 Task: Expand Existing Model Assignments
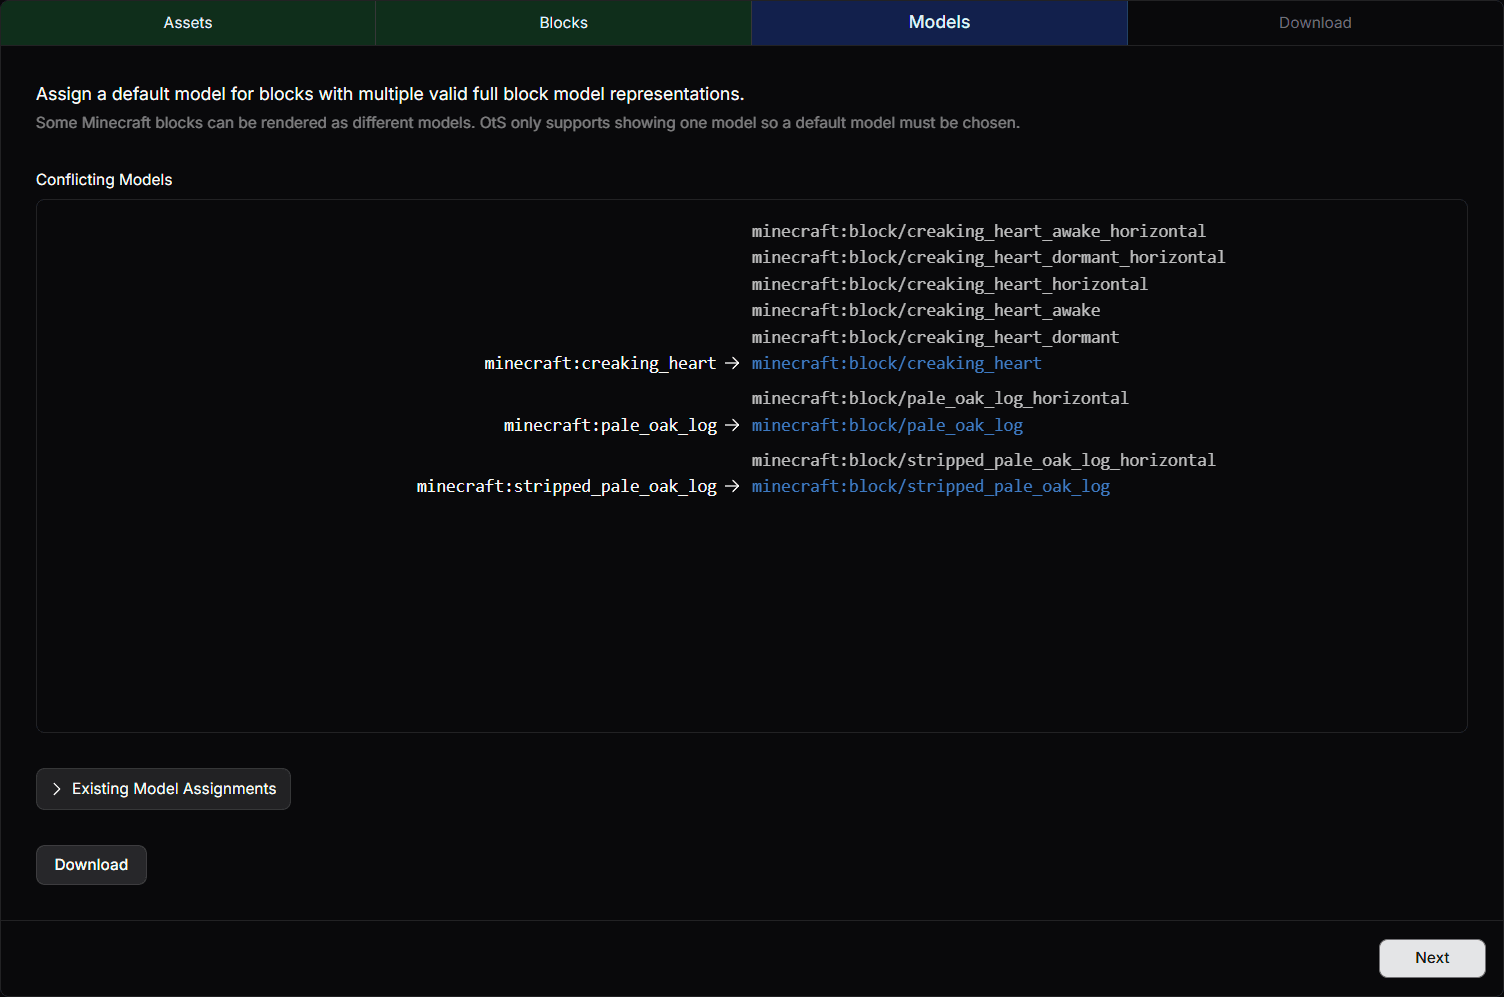pyautogui.click(x=163, y=789)
